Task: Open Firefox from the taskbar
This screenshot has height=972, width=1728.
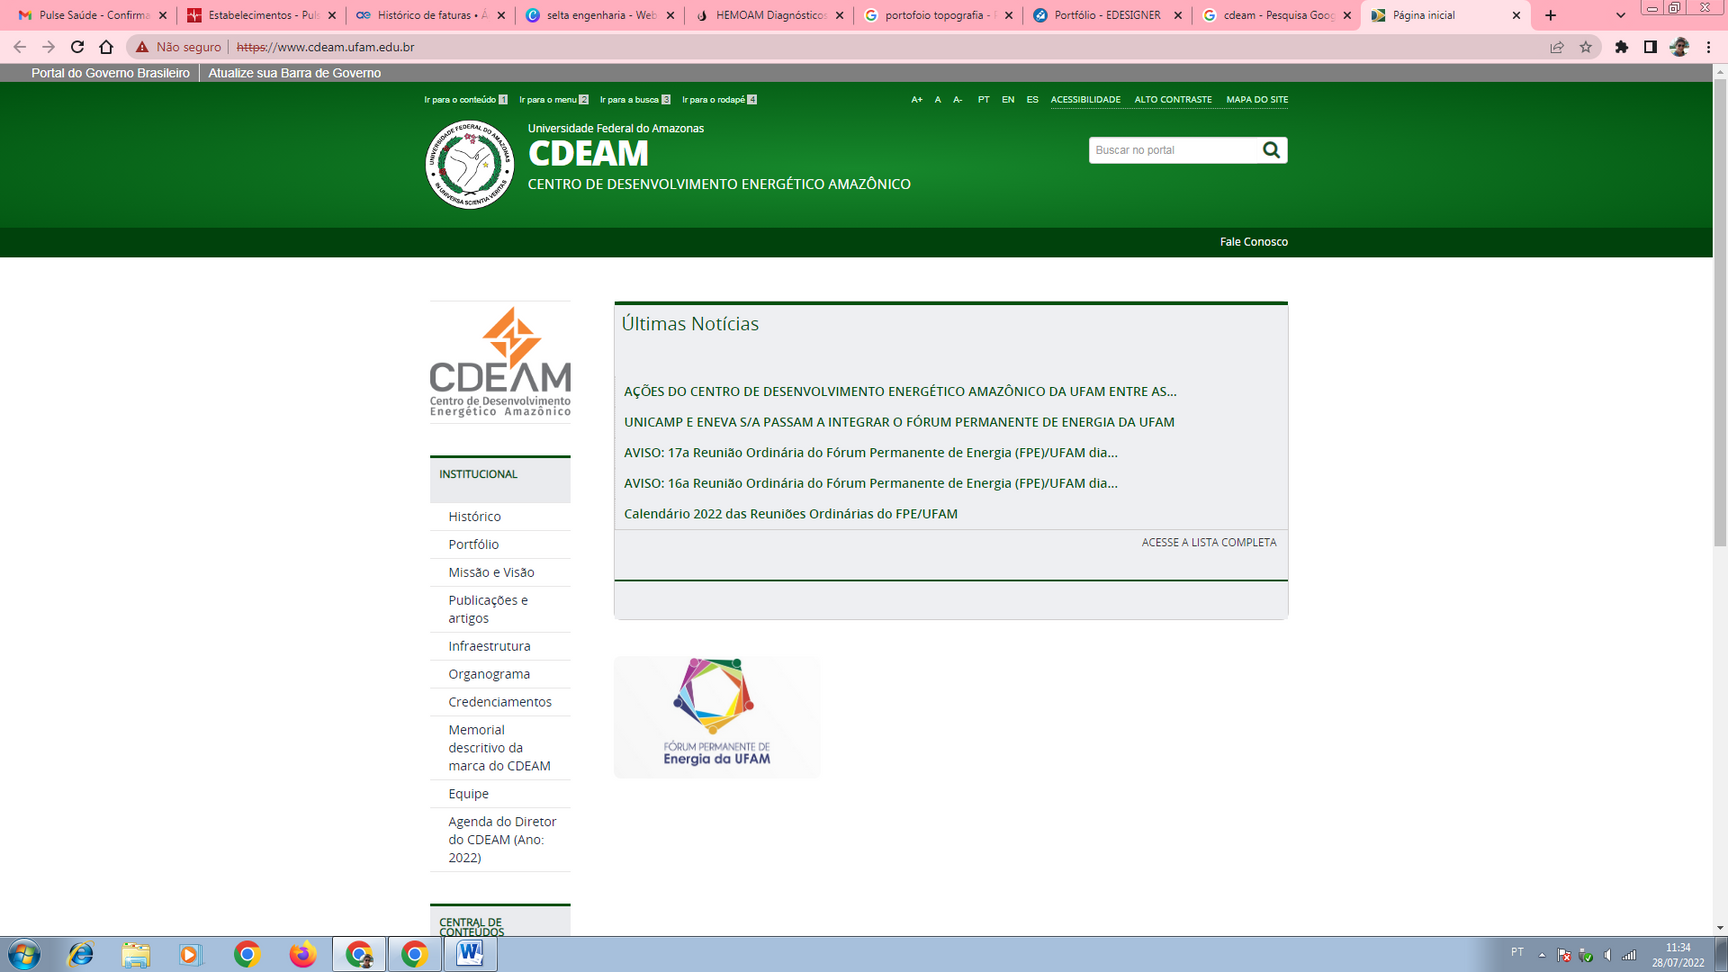Action: point(302,954)
